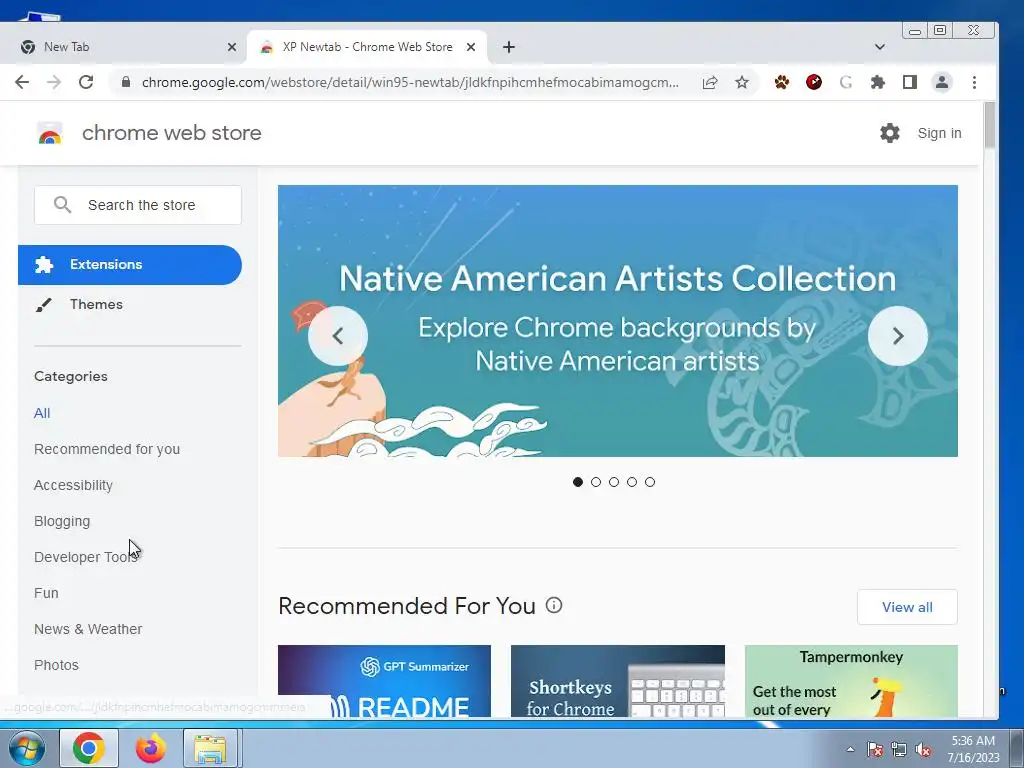Select the third carousel dot

coord(614,482)
